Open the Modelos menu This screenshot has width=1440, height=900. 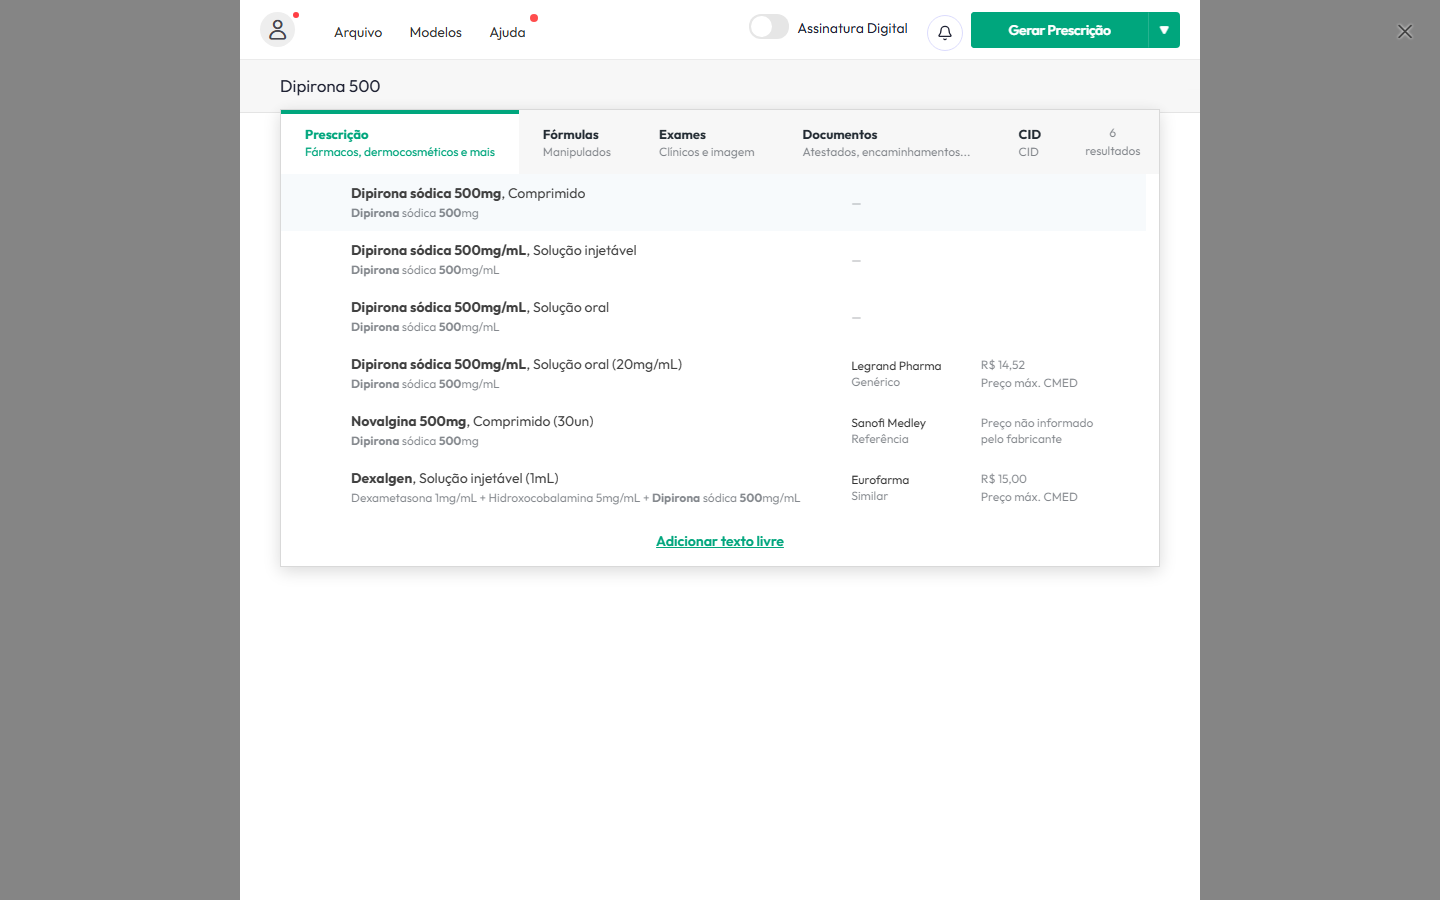[x=435, y=32]
